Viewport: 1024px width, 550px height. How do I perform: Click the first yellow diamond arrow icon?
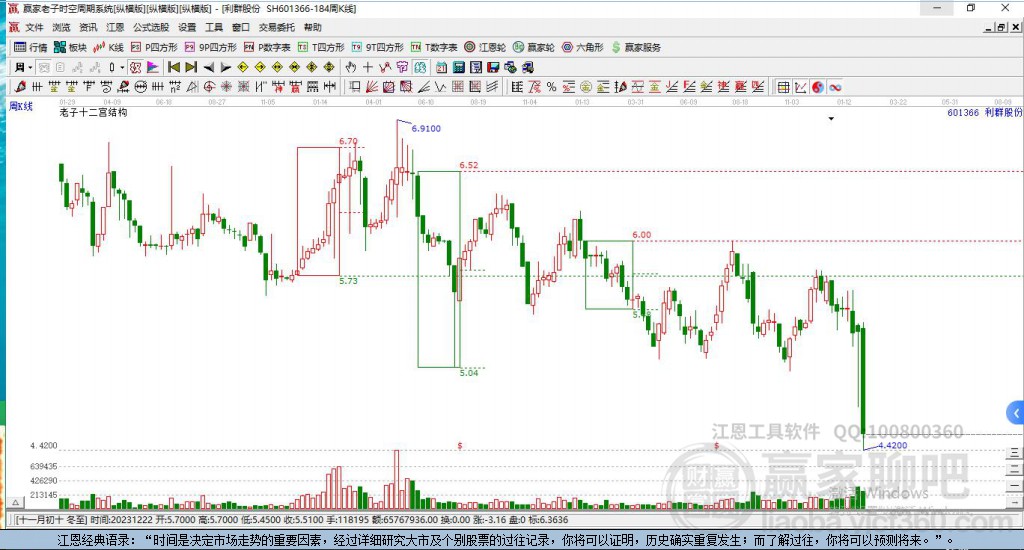click(x=243, y=67)
